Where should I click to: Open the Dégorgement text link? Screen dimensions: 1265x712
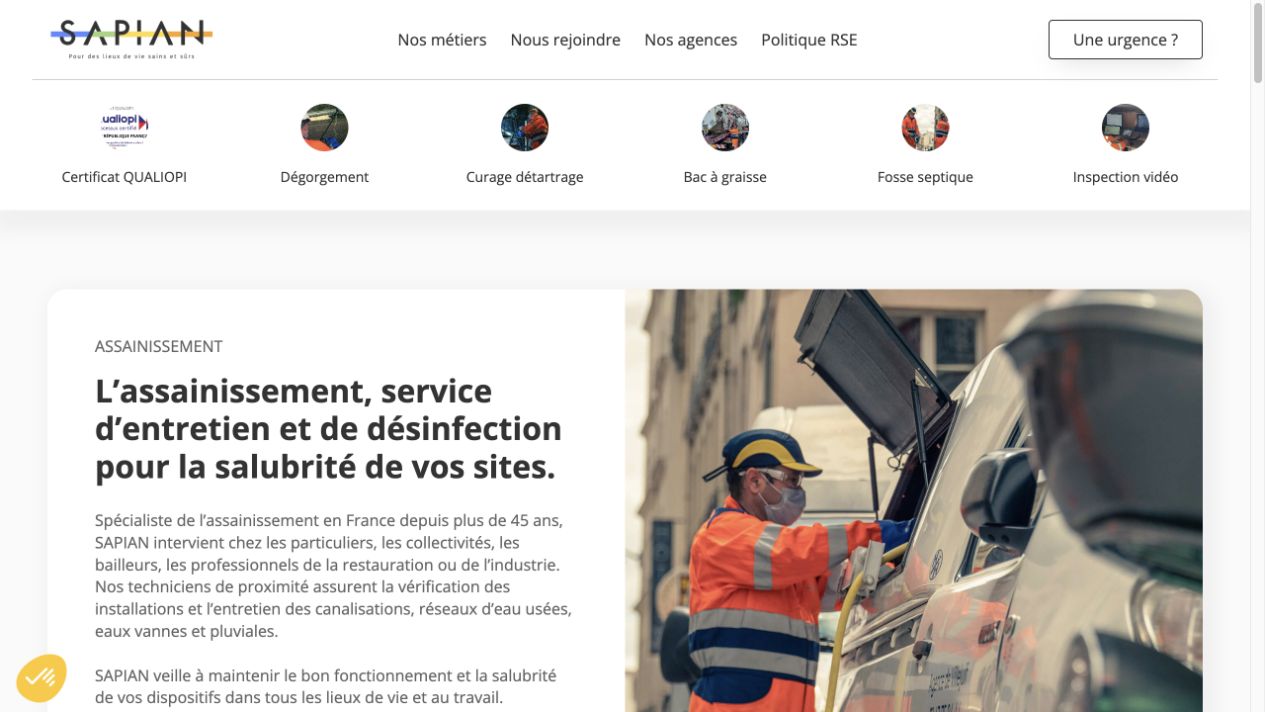tap(324, 177)
